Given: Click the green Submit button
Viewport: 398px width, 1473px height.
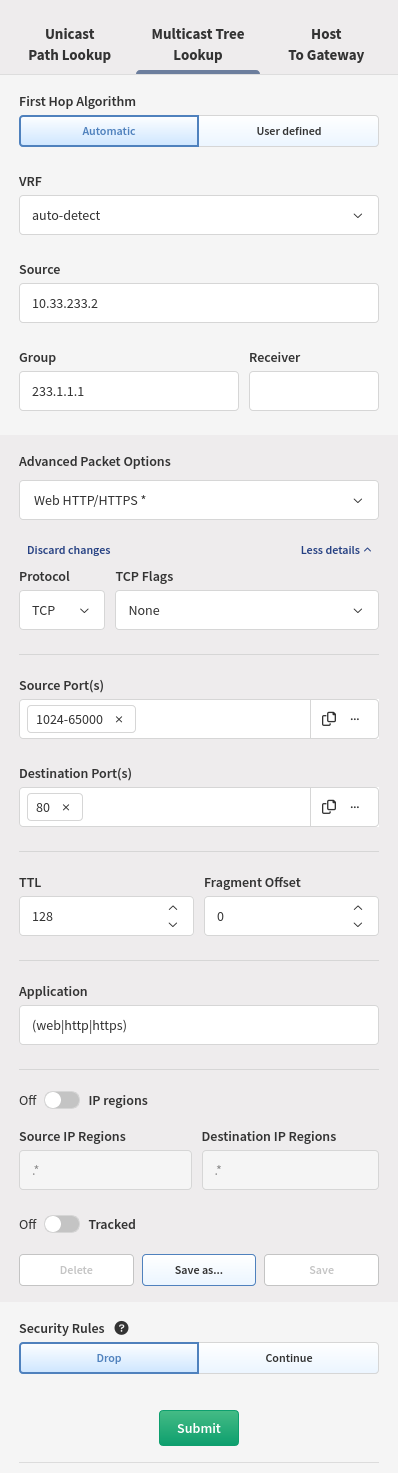Looking at the screenshot, I should point(199,1428).
